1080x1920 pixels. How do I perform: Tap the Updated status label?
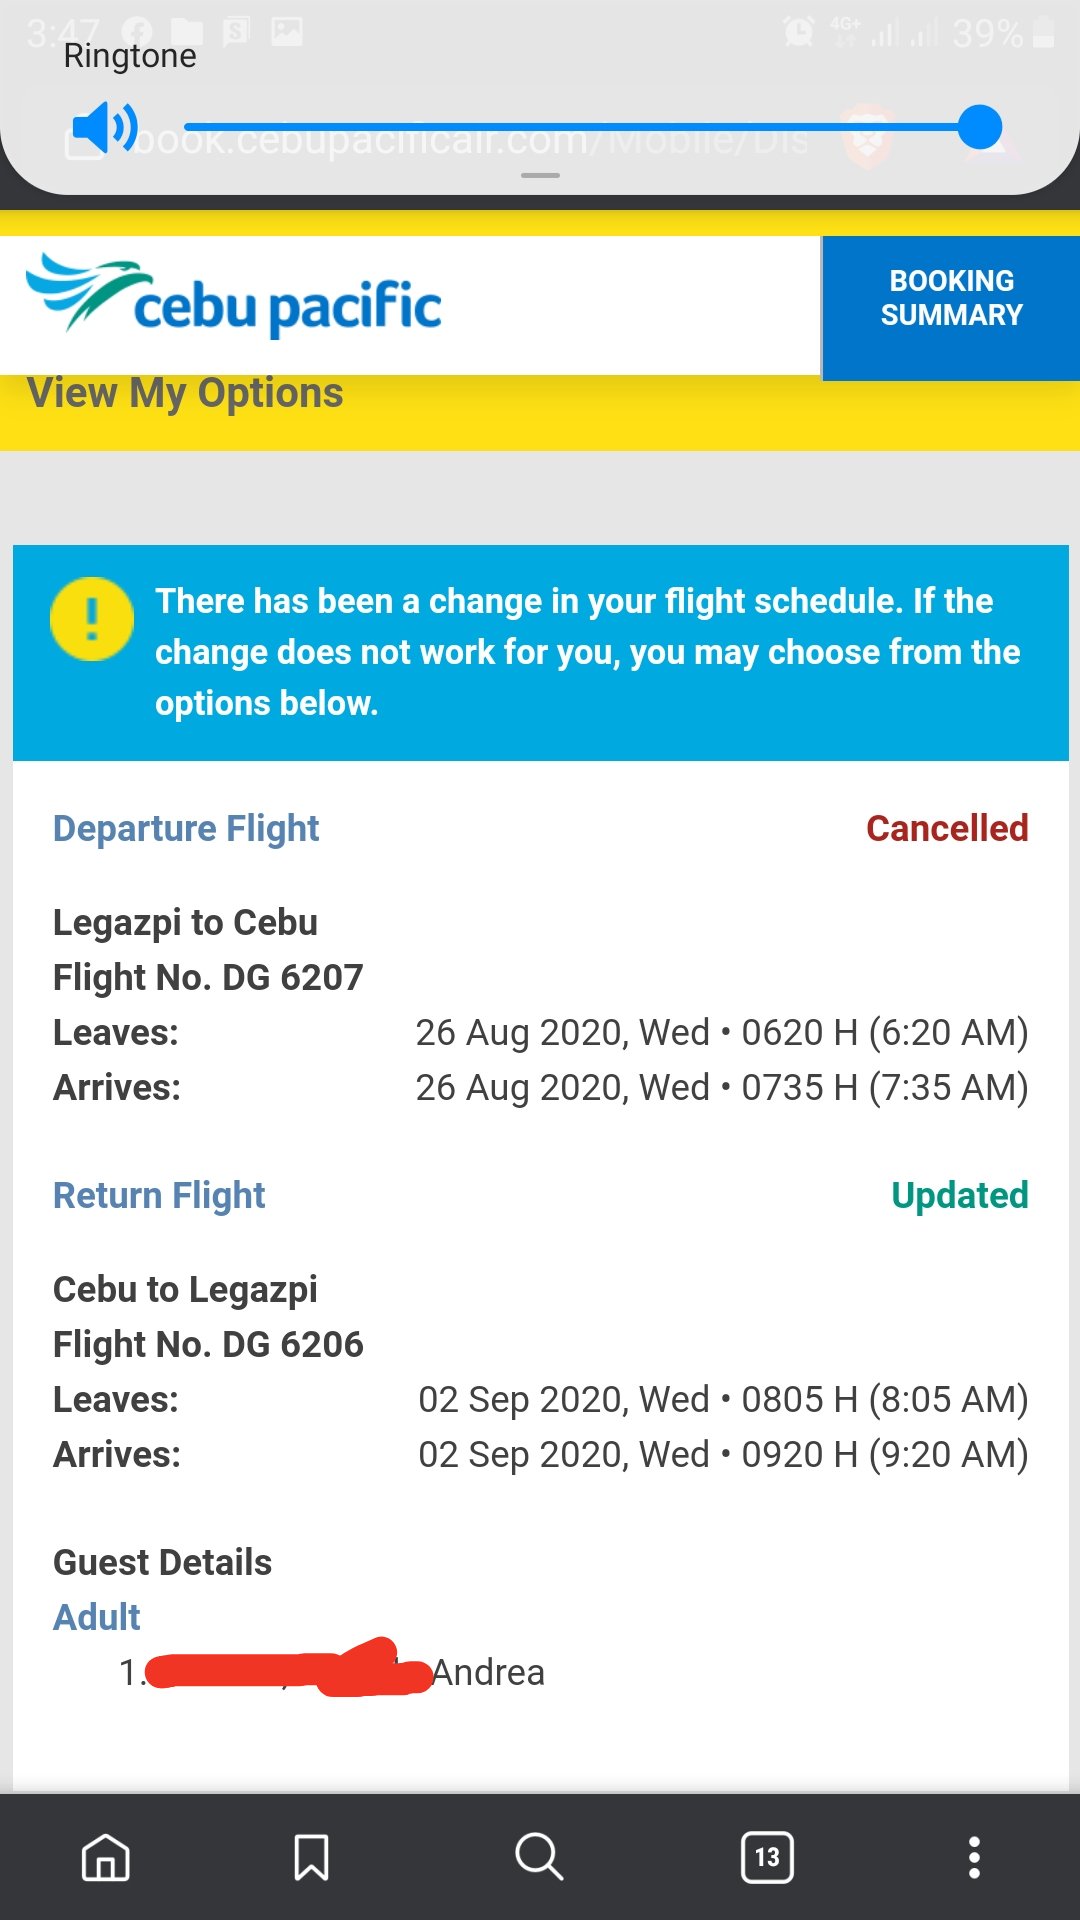click(960, 1195)
